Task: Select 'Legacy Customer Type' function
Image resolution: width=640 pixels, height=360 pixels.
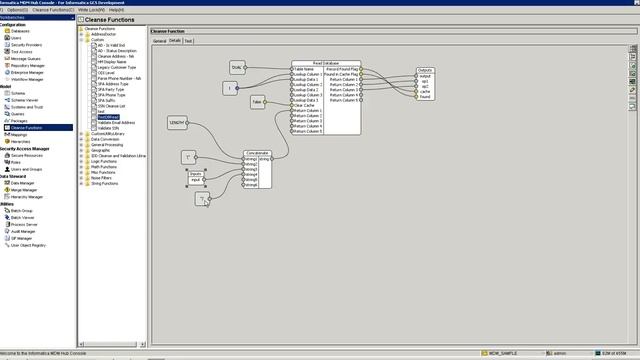Action: point(117,67)
